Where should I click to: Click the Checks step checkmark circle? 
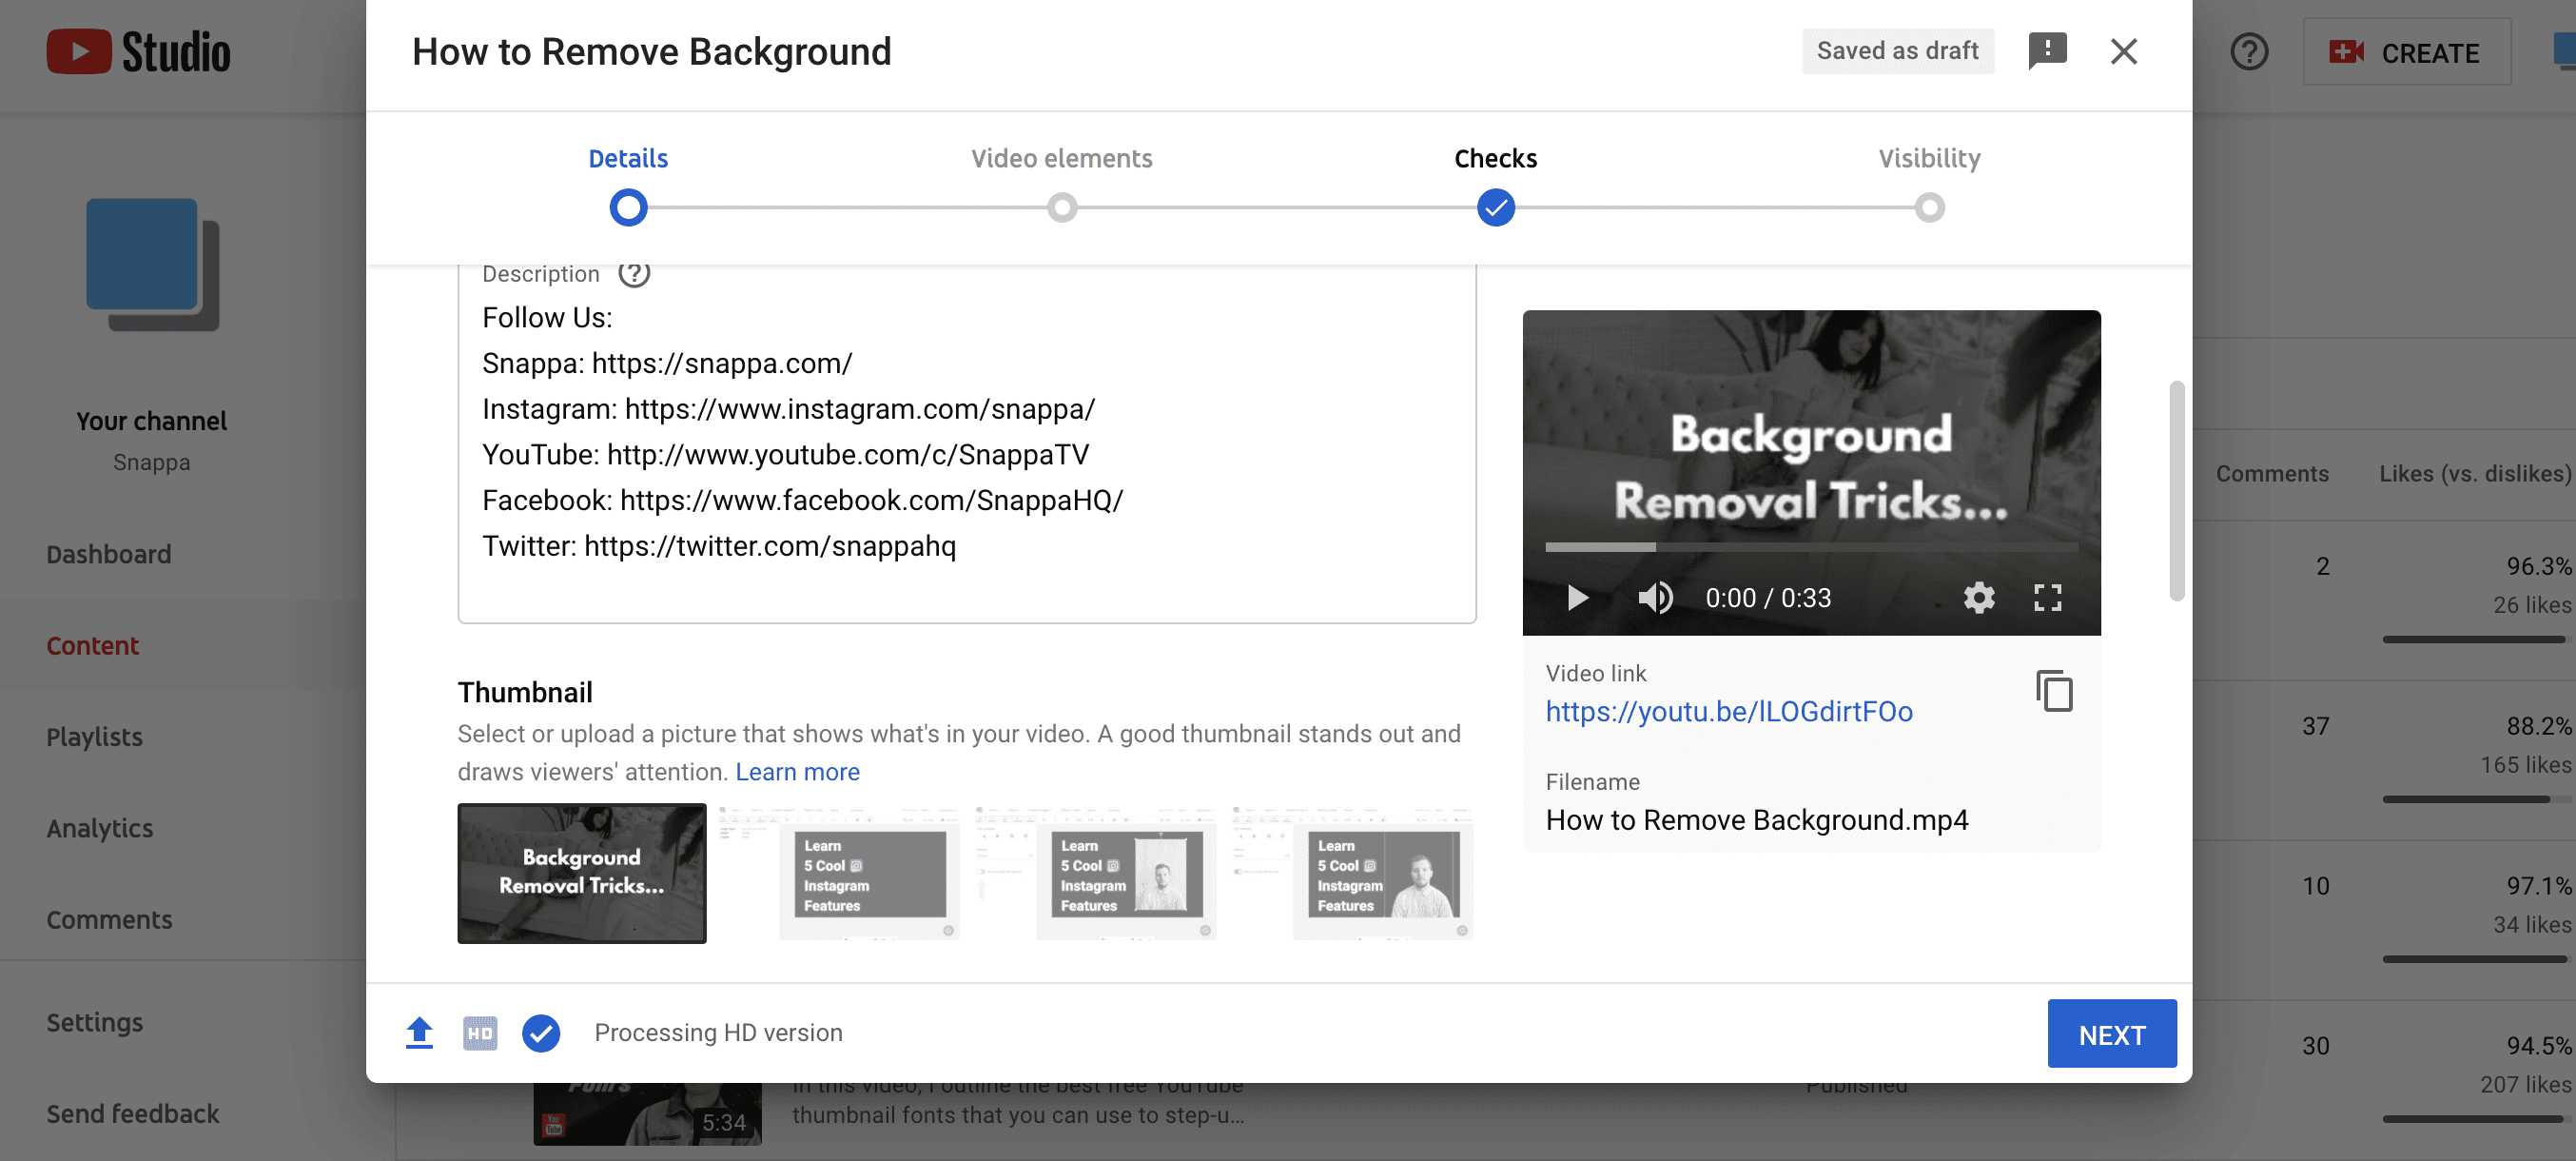point(1495,208)
